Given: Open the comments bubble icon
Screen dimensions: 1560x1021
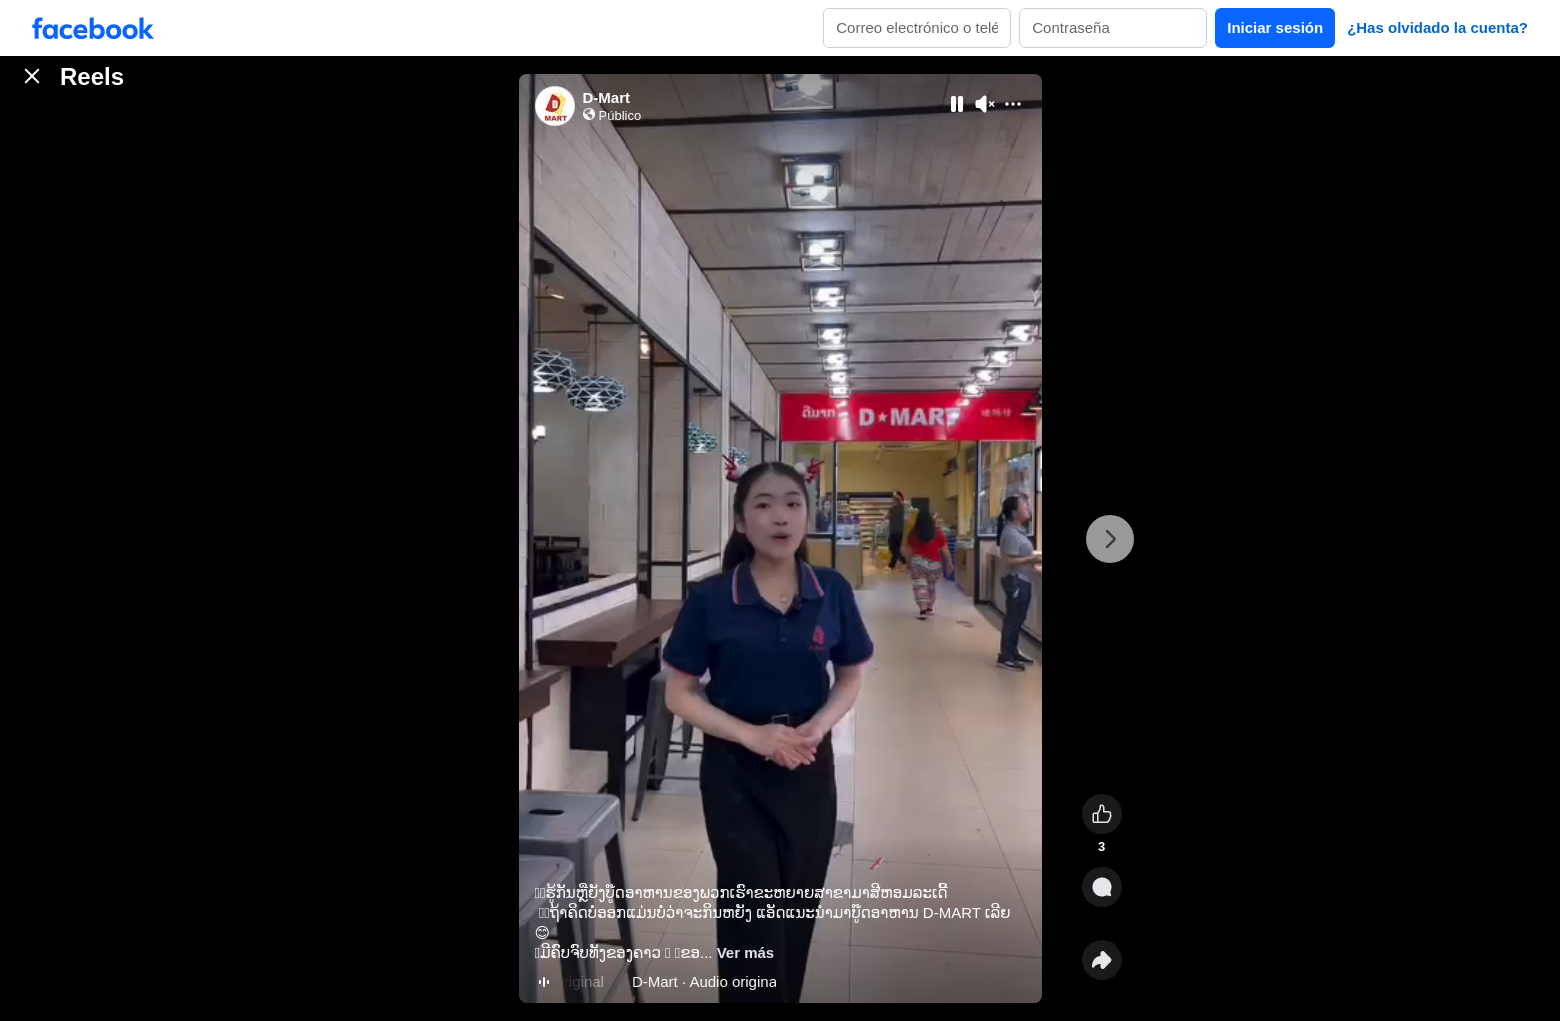Looking at the screenshot, I should click(1102, 887).
